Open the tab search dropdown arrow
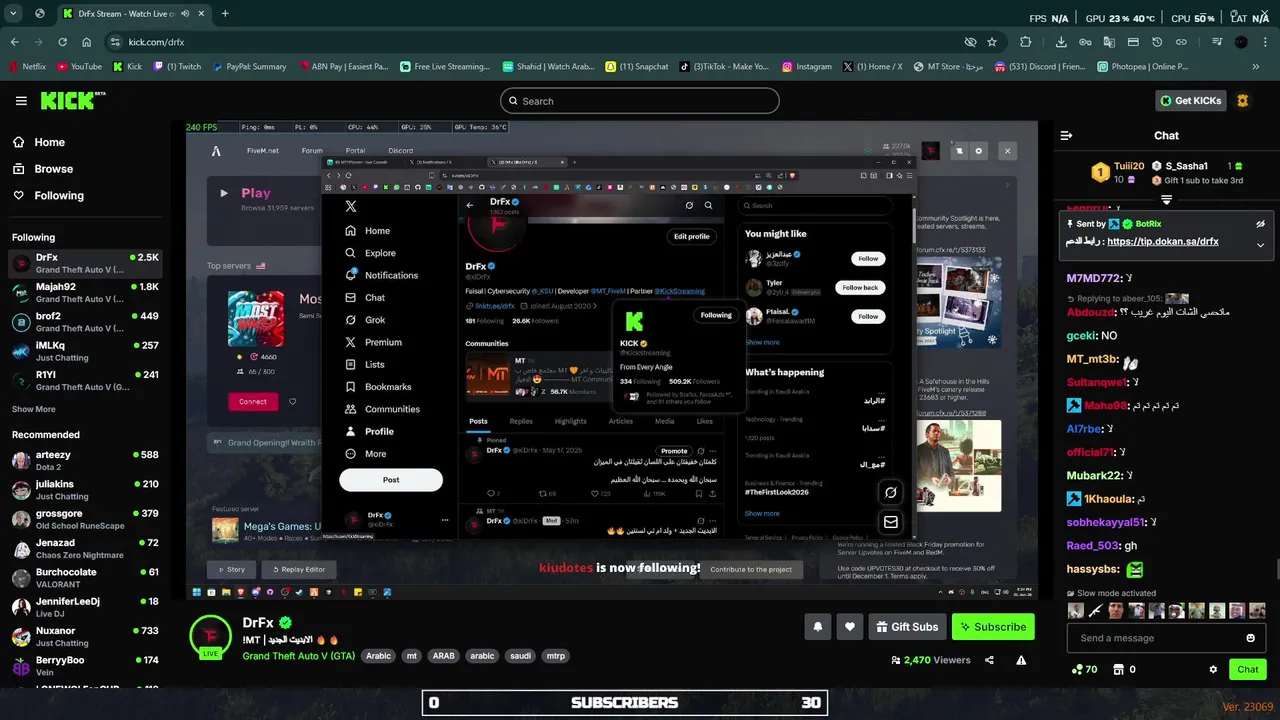The image size is (1280, 720). click(14, 14)
